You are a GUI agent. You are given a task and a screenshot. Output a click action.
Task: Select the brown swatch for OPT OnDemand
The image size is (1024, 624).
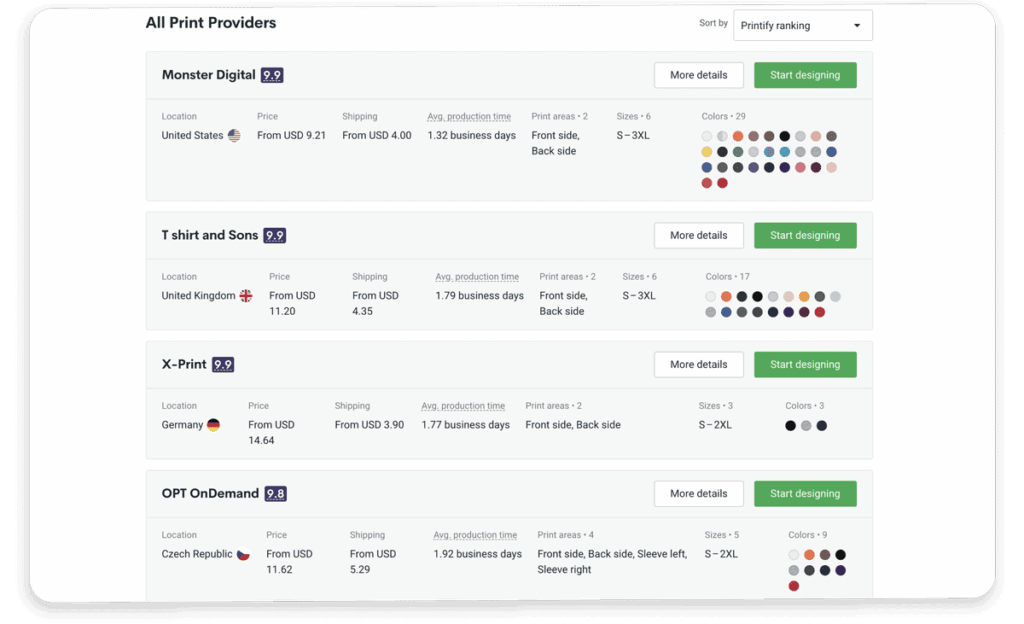825,555
